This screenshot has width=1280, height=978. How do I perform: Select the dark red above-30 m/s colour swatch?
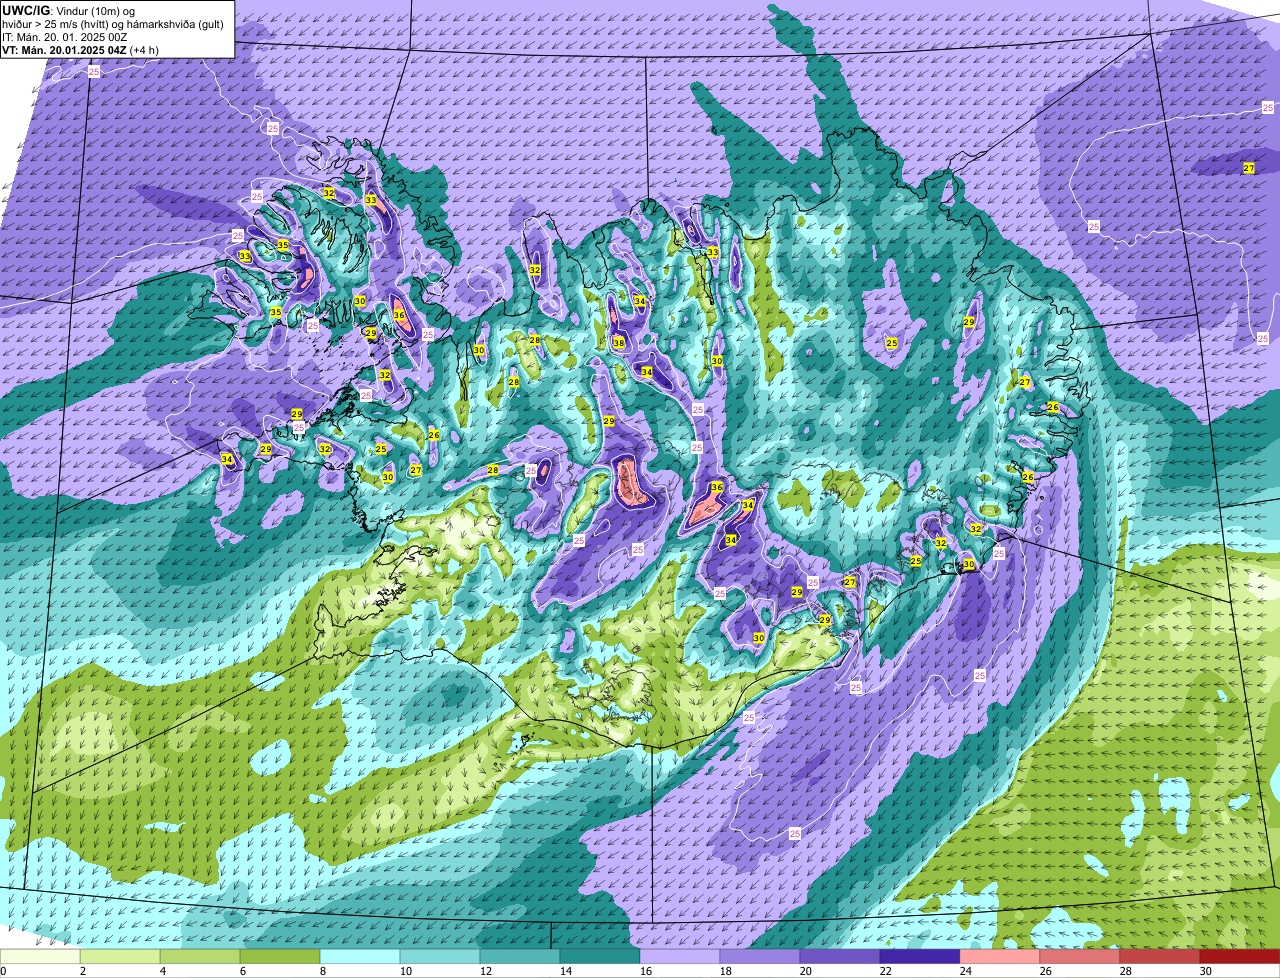[x=1241, y=957]
